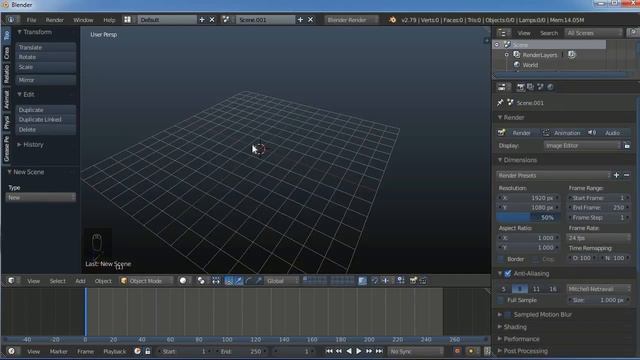
Task: Click the Rotate button in tool shelf
Action: click(x=46, y=57)
